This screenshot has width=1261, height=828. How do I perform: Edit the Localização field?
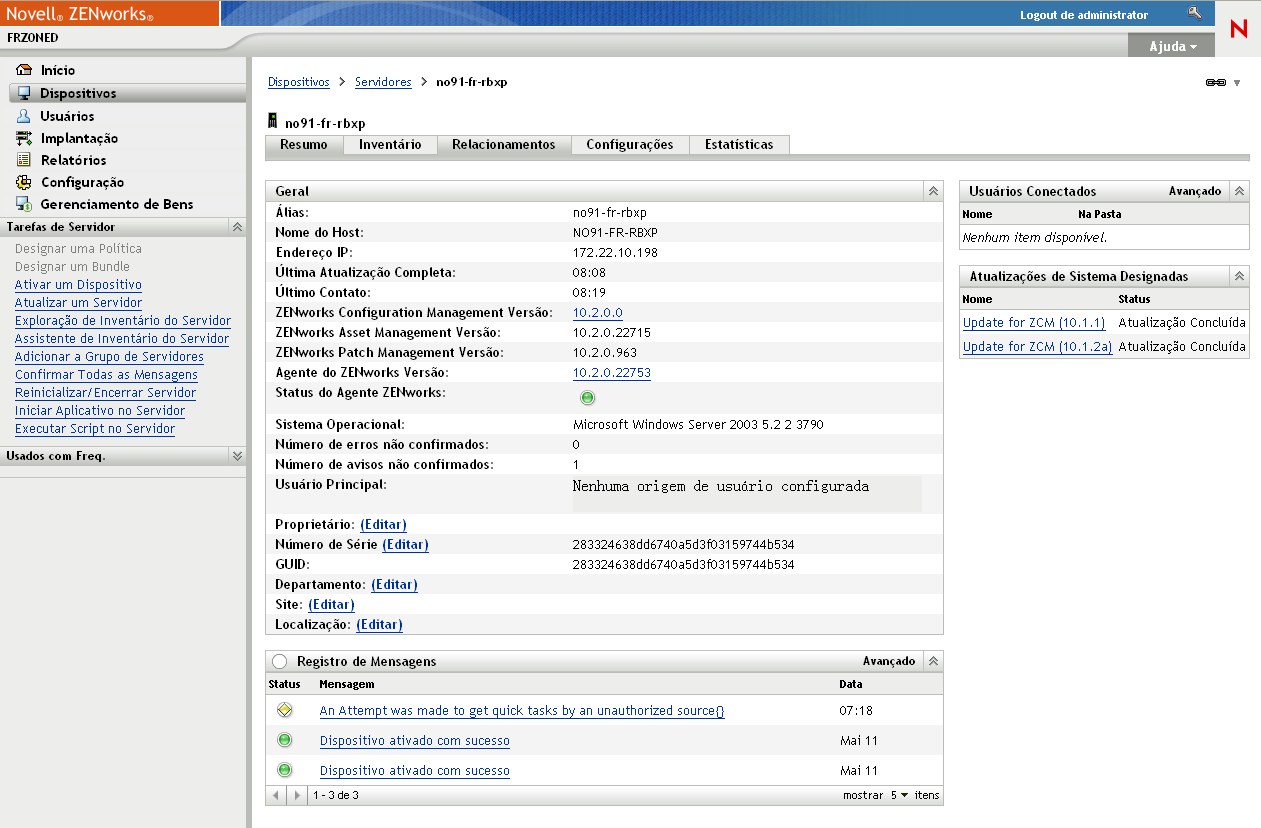tap(379, 624)
